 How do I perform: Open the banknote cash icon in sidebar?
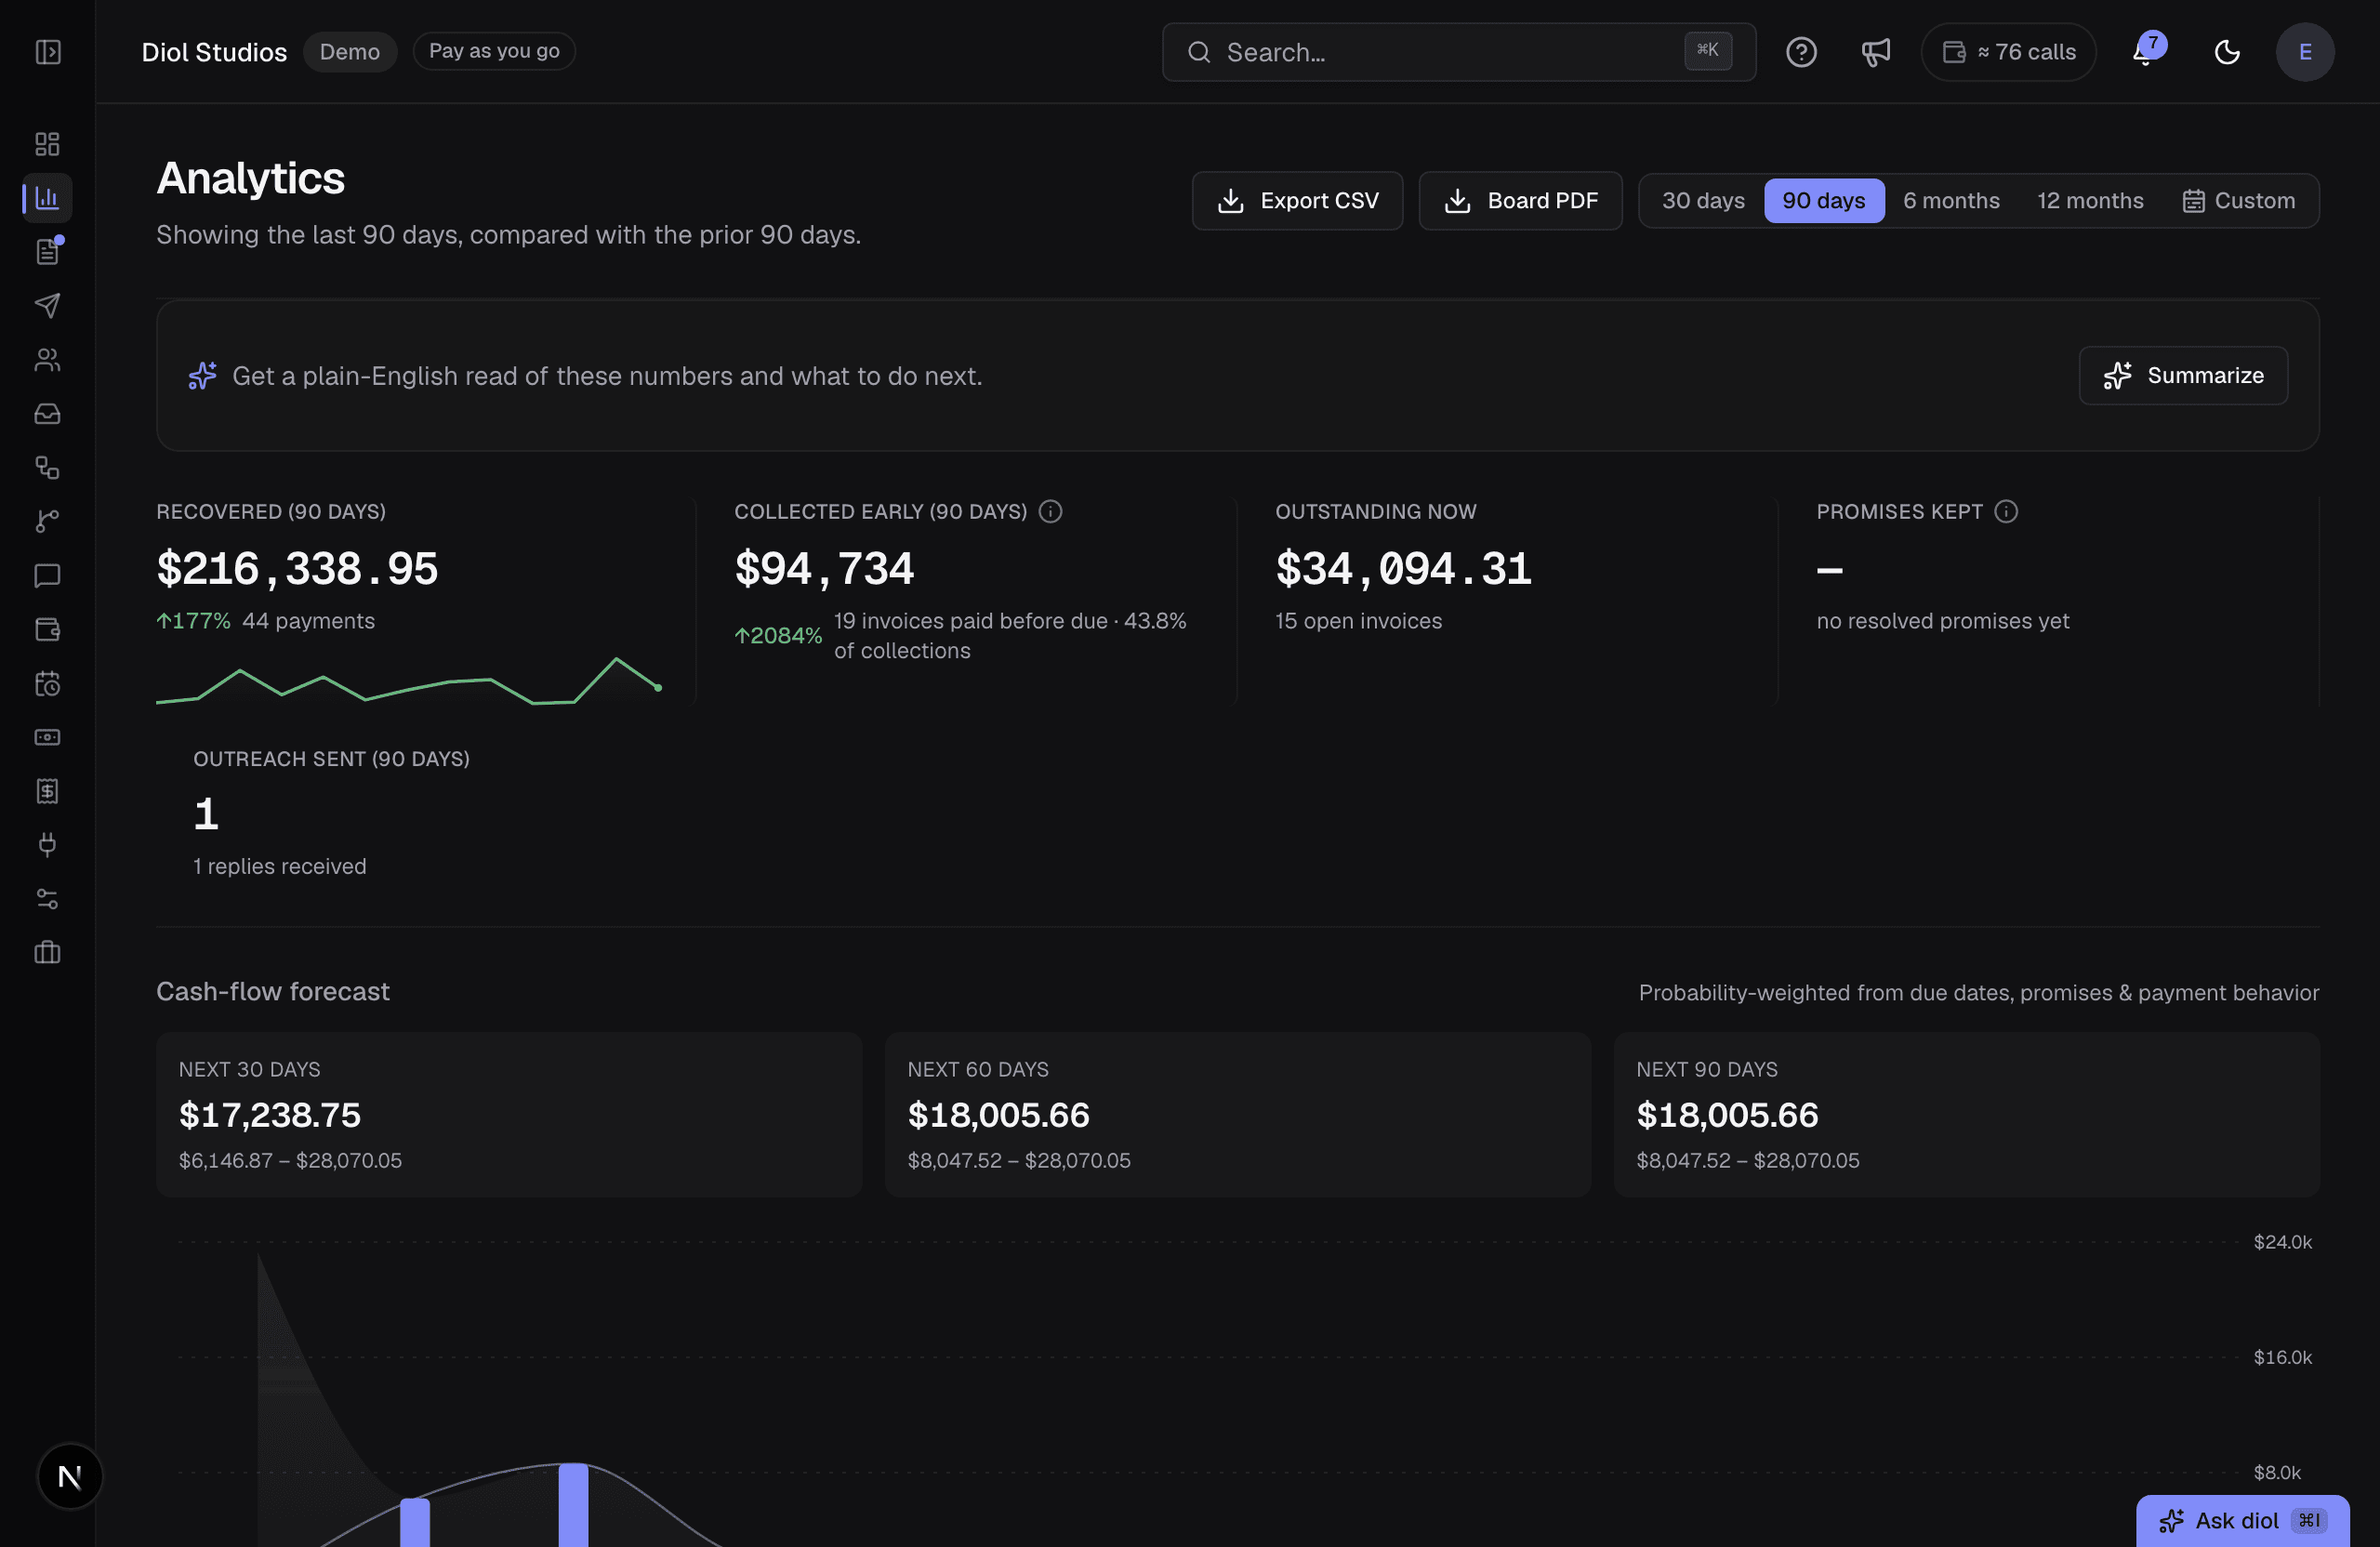pos(47,737)
